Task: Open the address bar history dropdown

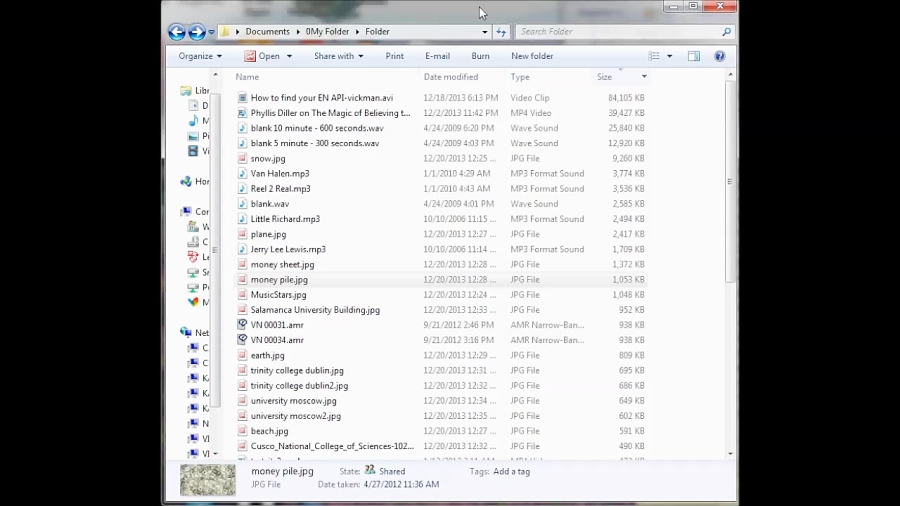Action: click(485, 32)
